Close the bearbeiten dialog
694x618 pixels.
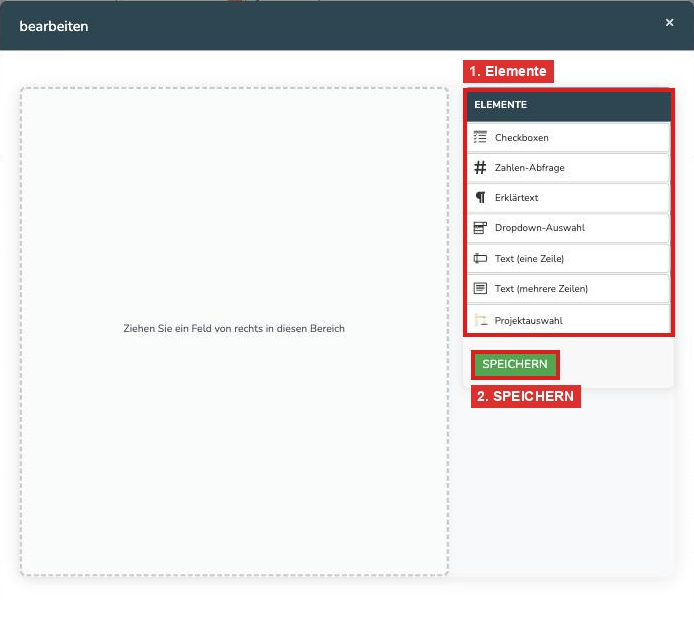669,23
